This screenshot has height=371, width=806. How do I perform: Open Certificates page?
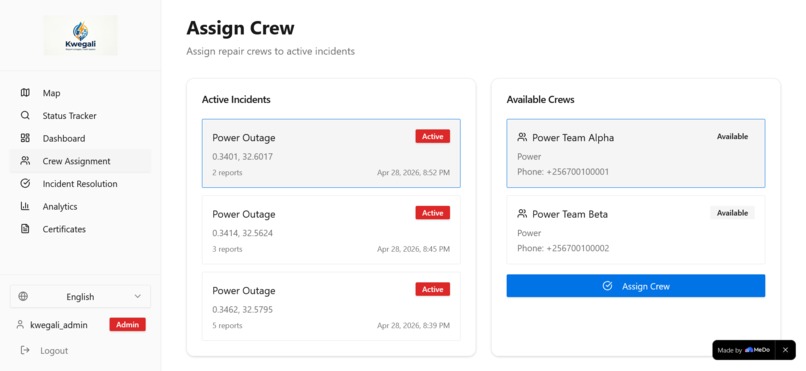[80, 229]
